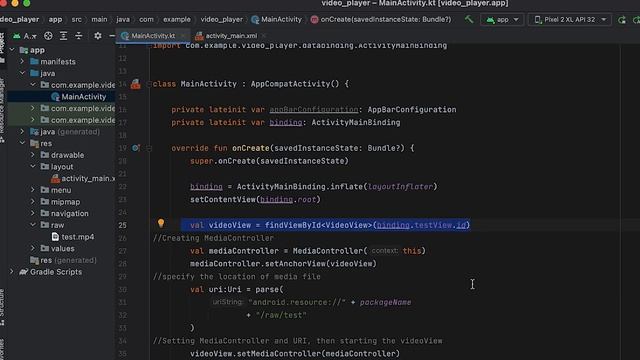Image resolution: width=640 pixels, height=360 pixels.
Task: Open the Structure side tab
Action: (2, 306)
